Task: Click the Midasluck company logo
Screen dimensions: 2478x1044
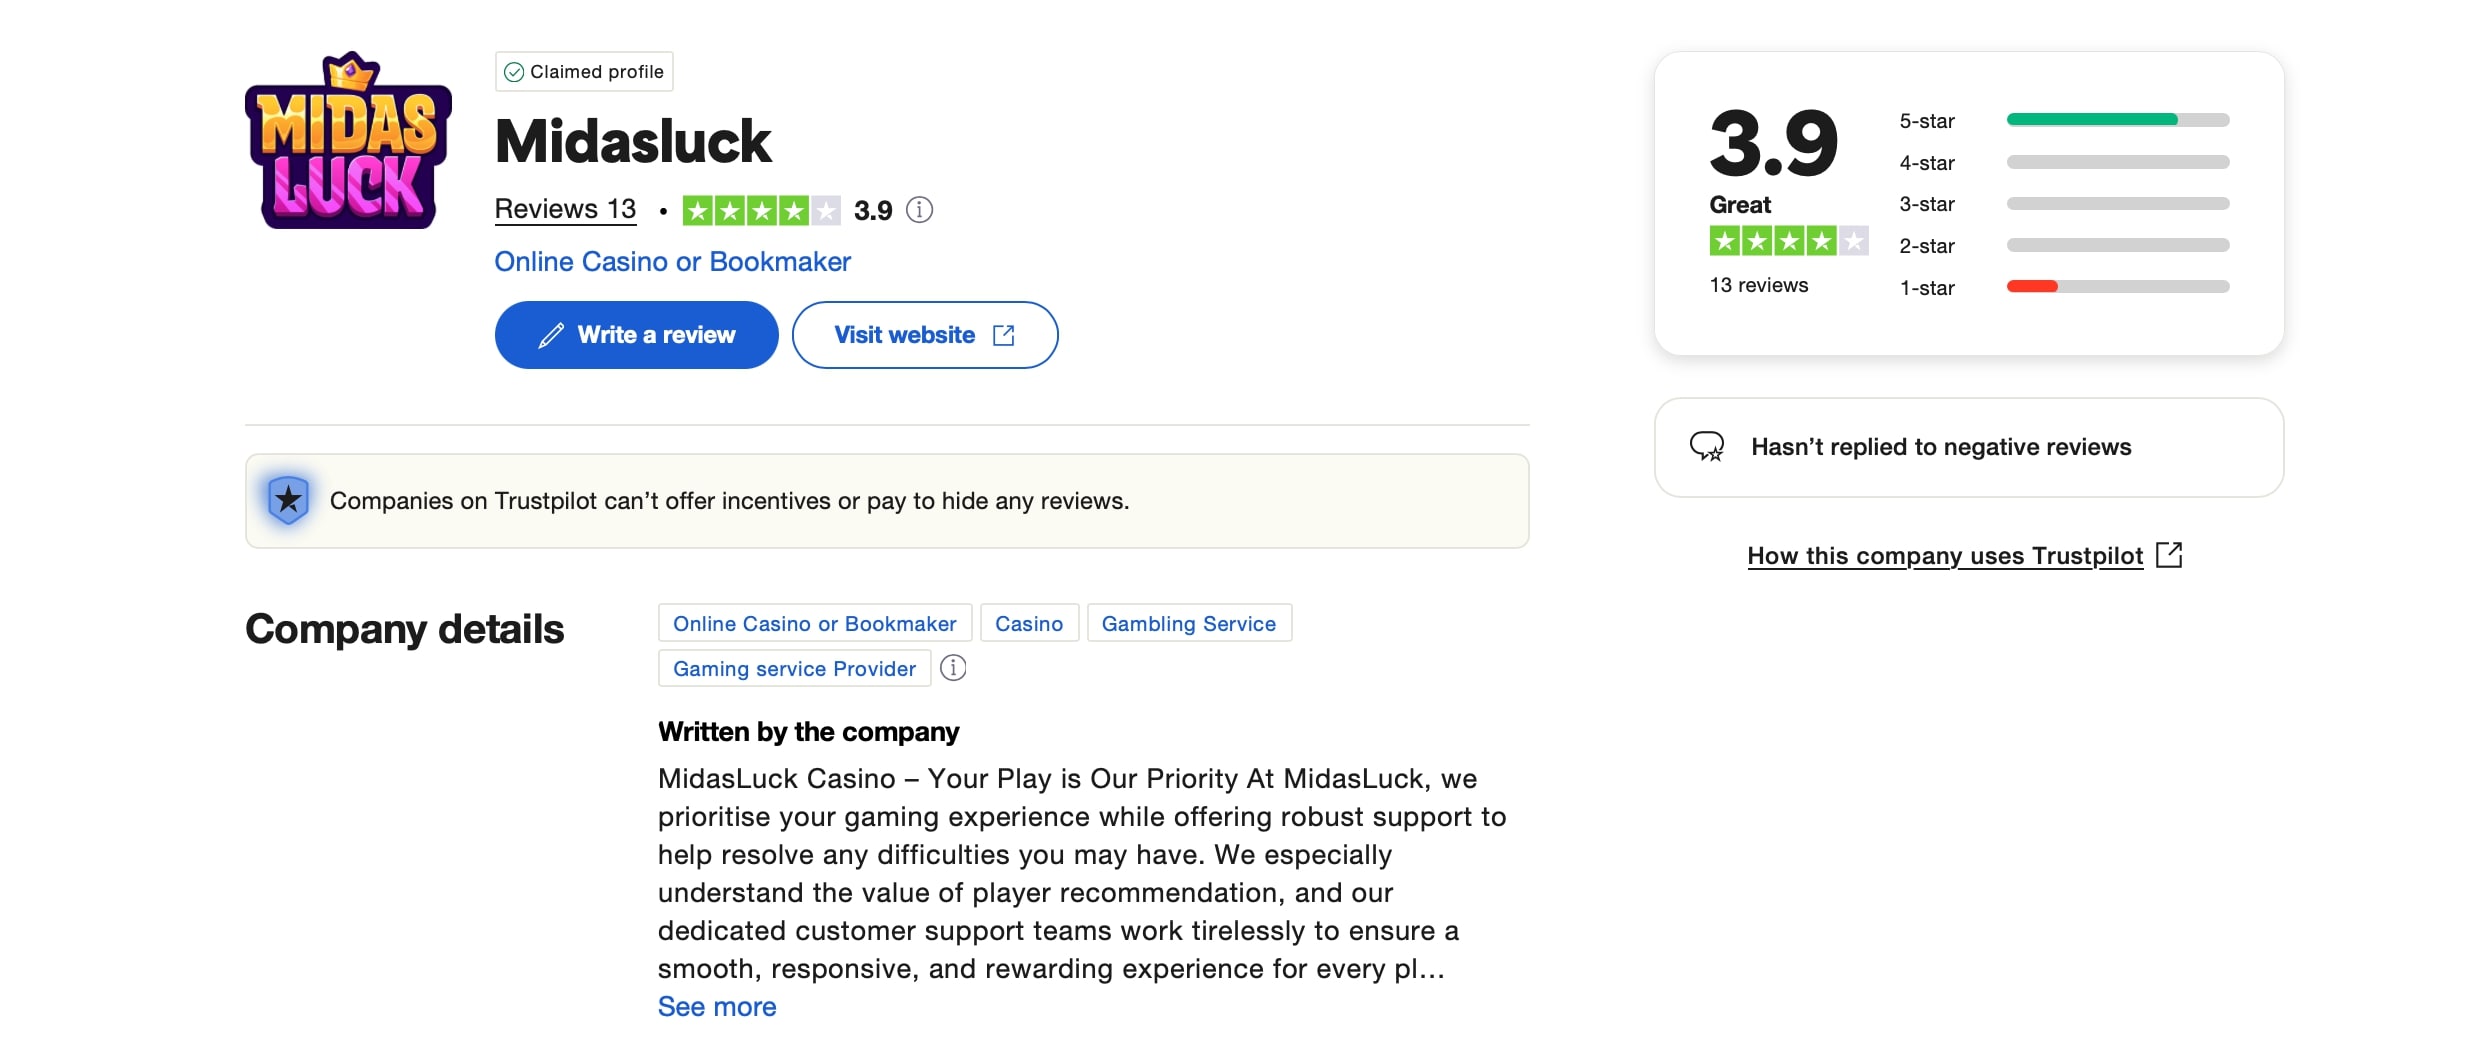Action: click(x=348, y=141)
